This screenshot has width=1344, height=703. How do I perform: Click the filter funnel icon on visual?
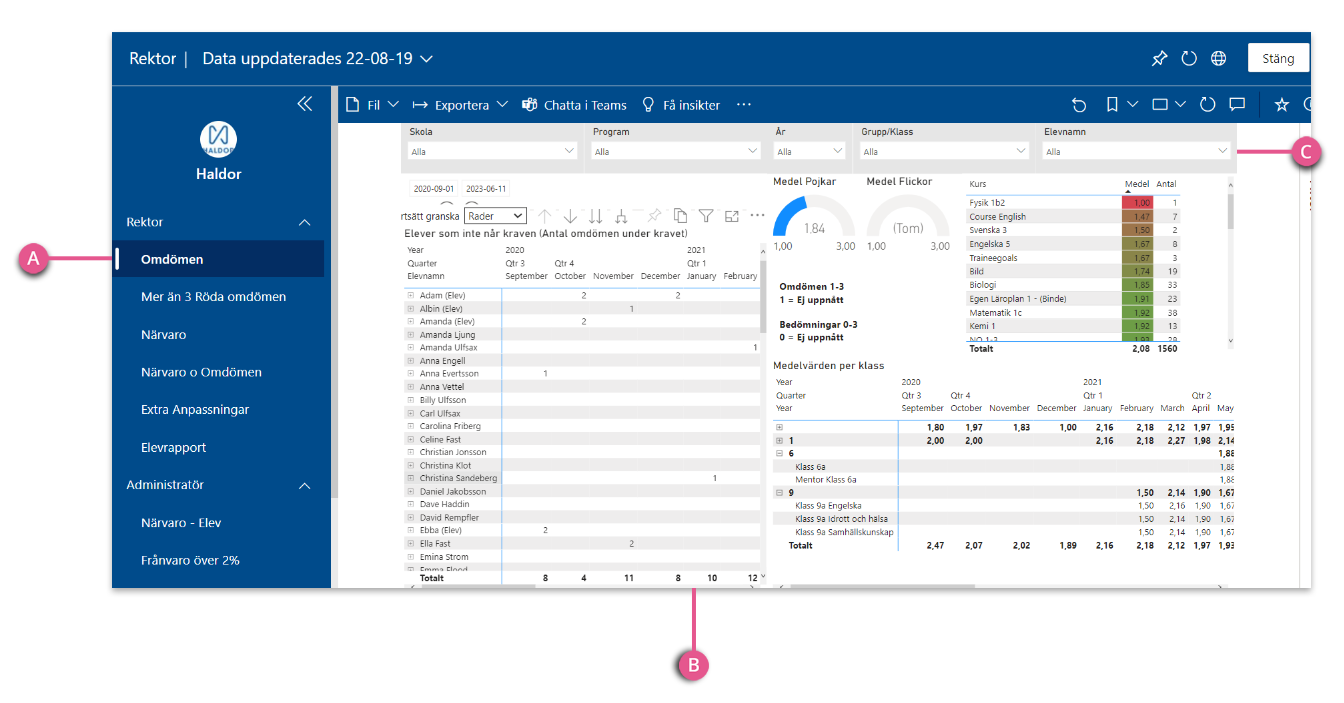point(706,216)
